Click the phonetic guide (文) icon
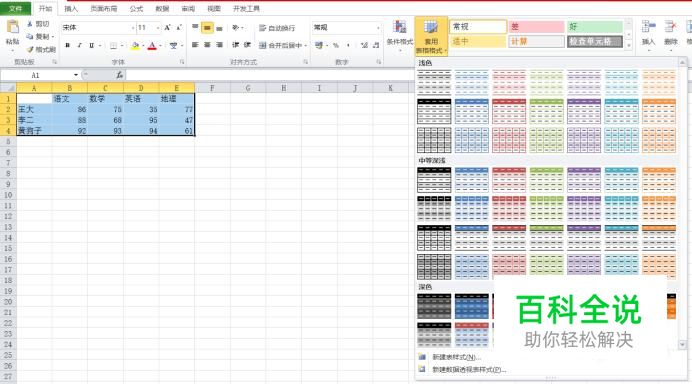Screen dimensions: 692x384 point(173,45)
